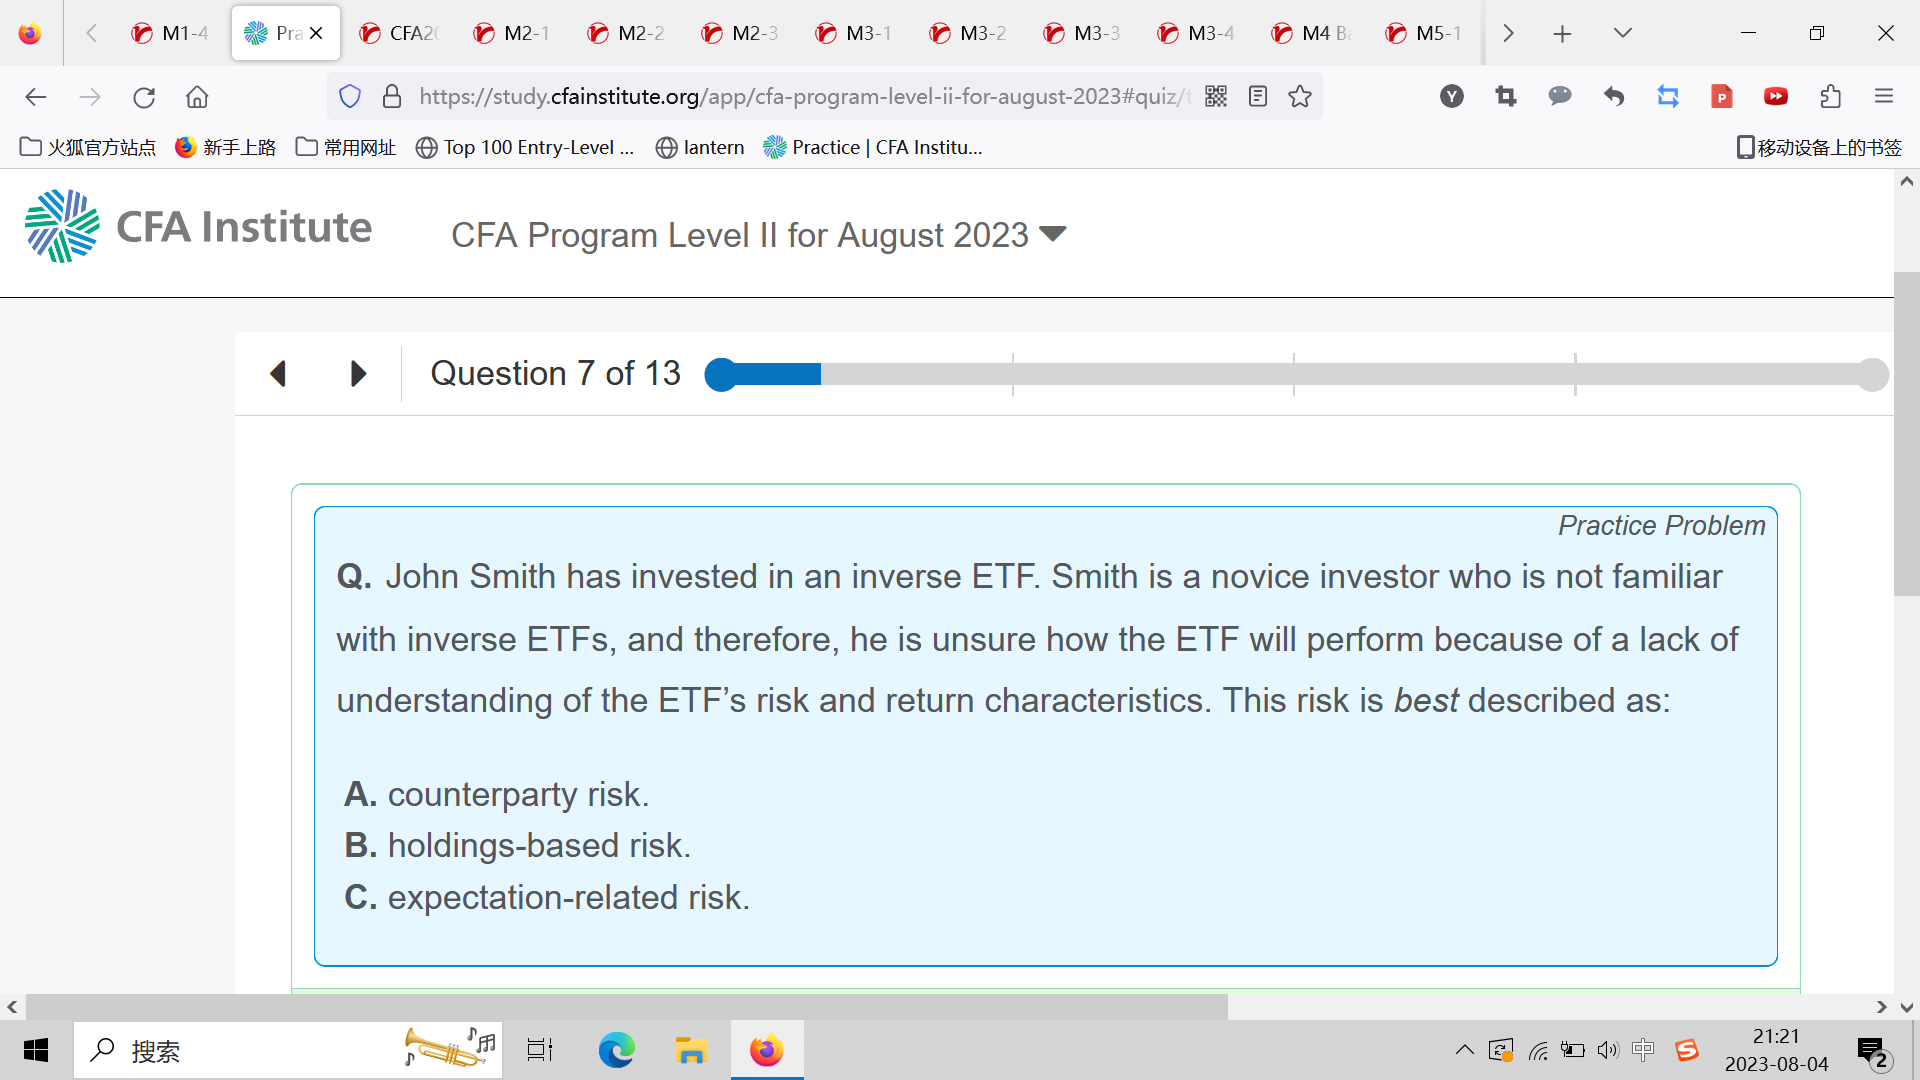Select answer B holdings-based risk
Viewport: 1920px width, 1080px height.
point(517,846)
